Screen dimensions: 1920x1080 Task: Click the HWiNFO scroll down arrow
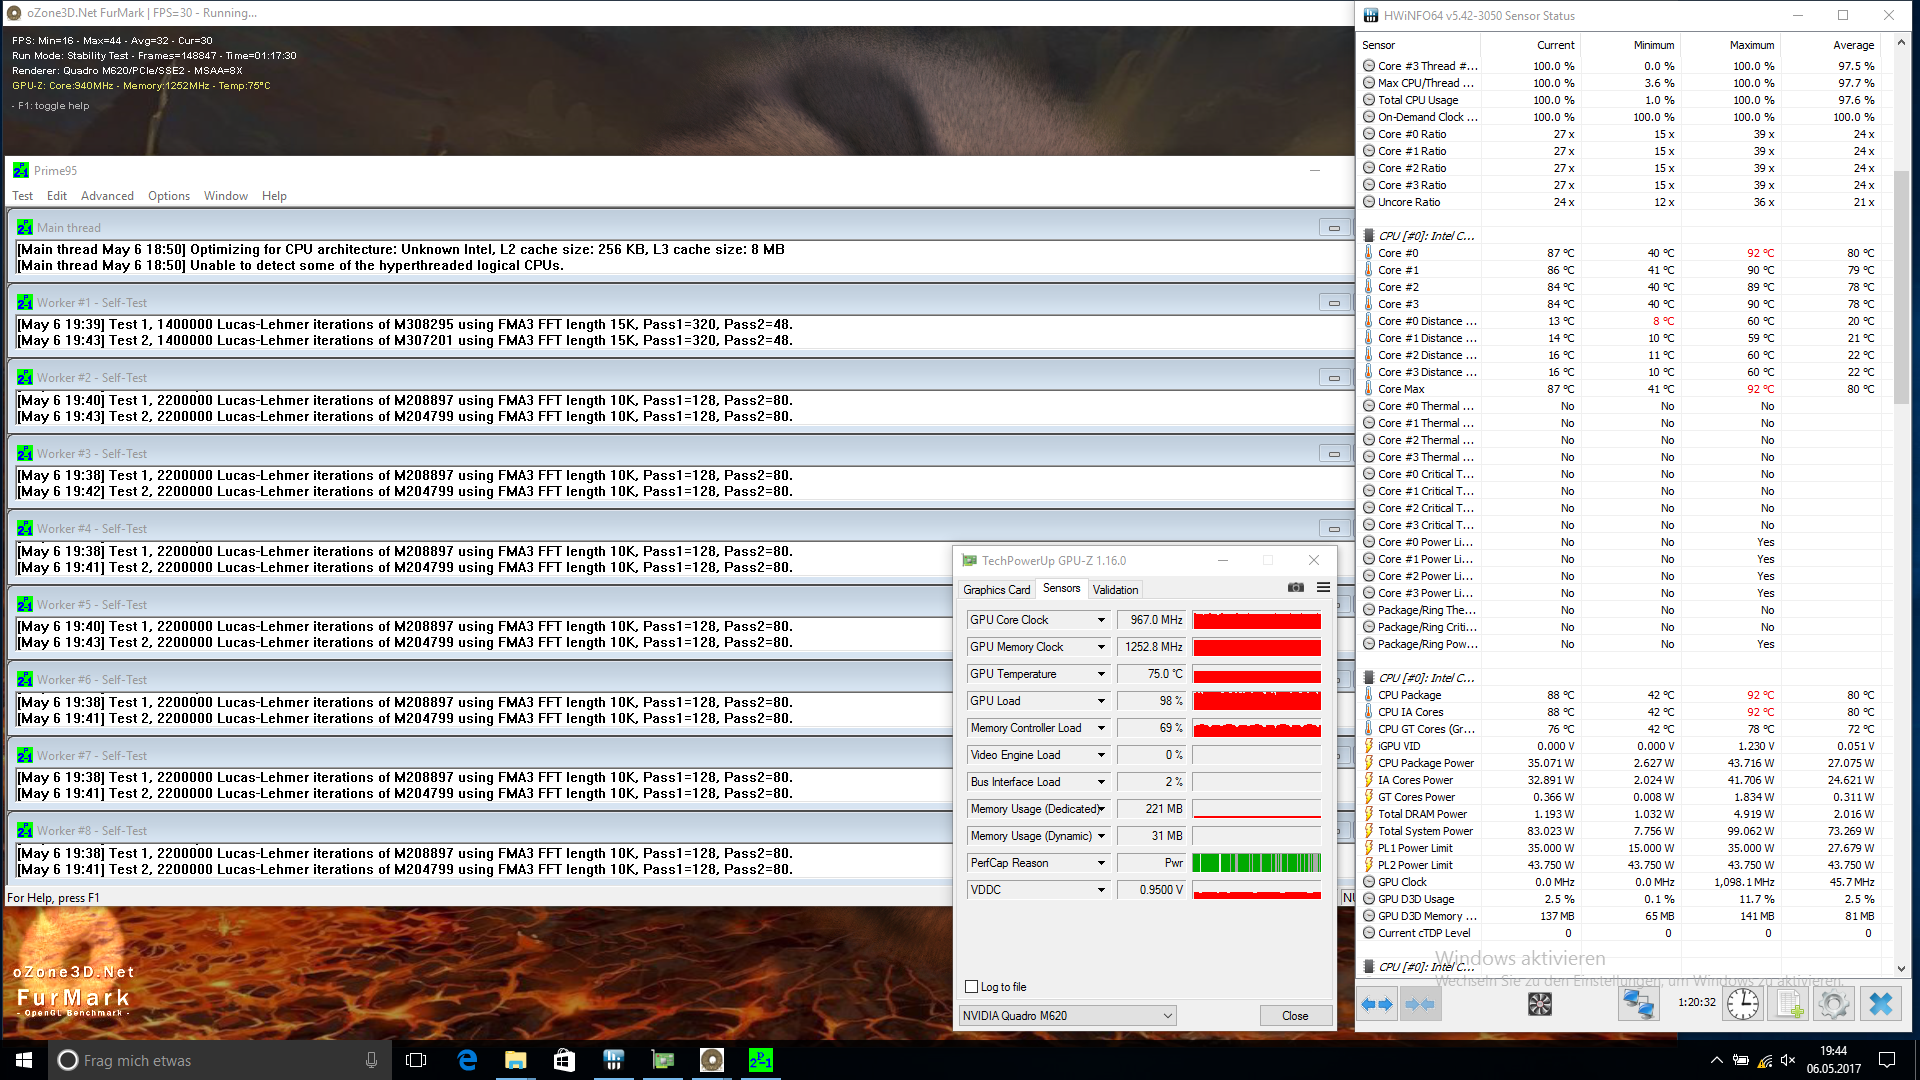pos(1901,968)
